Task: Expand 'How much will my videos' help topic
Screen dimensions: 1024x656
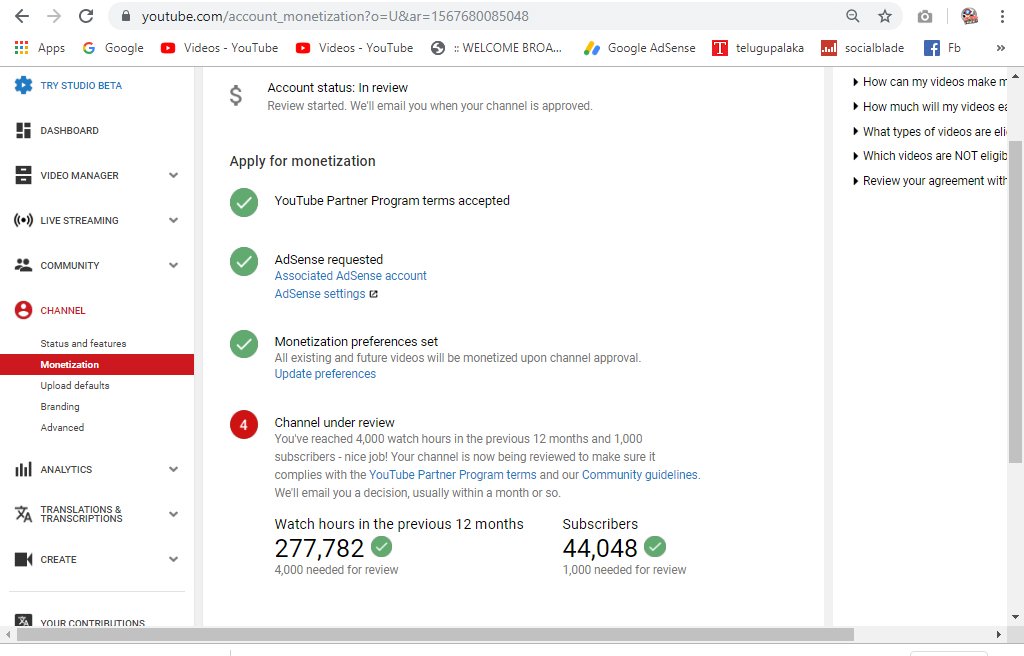Action: [x=930, y=107]
